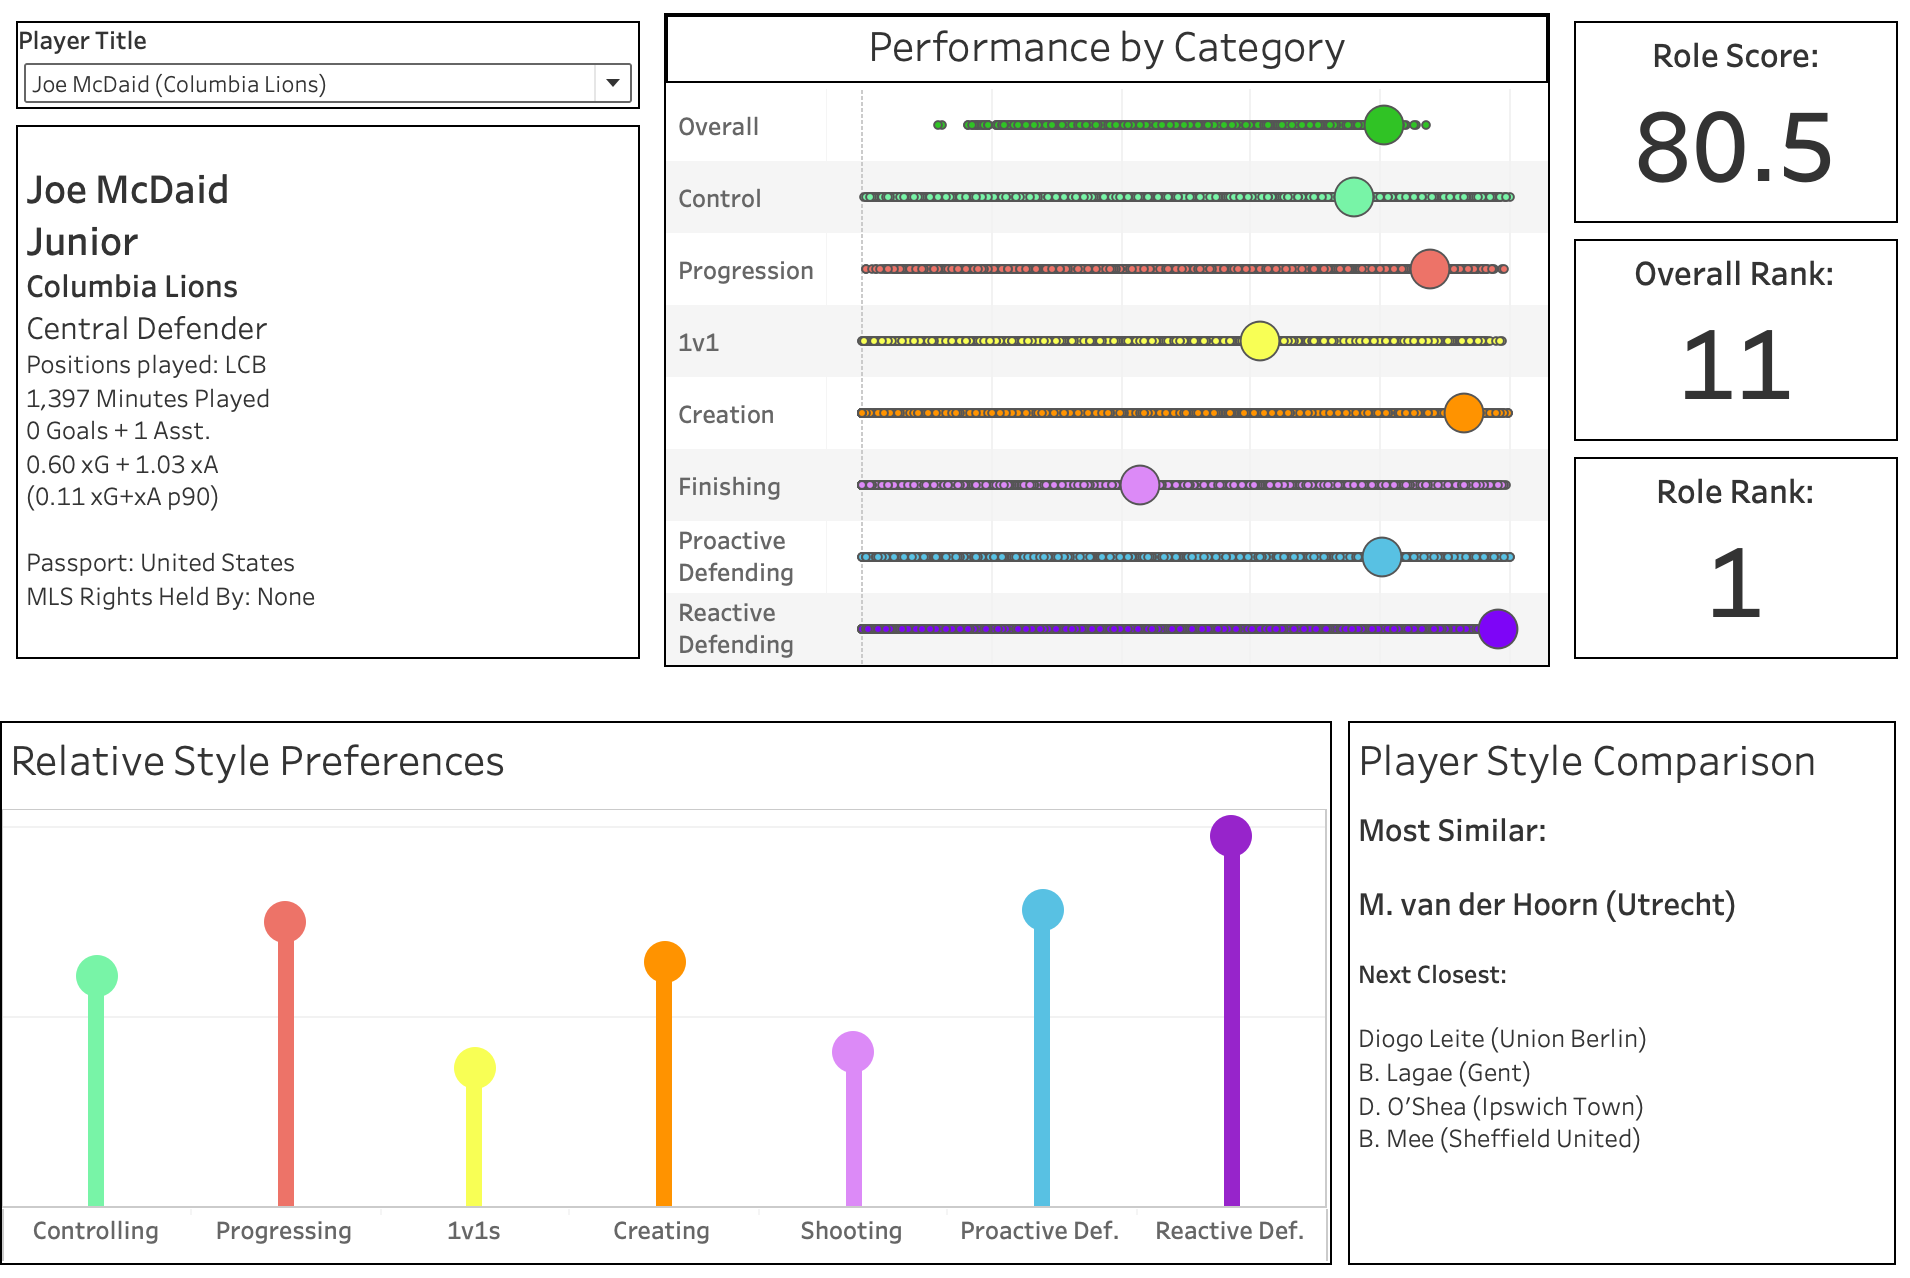Screen dimensions: 1910x1278
Task: Click the Finishing row label
Action: click(729, 487)
